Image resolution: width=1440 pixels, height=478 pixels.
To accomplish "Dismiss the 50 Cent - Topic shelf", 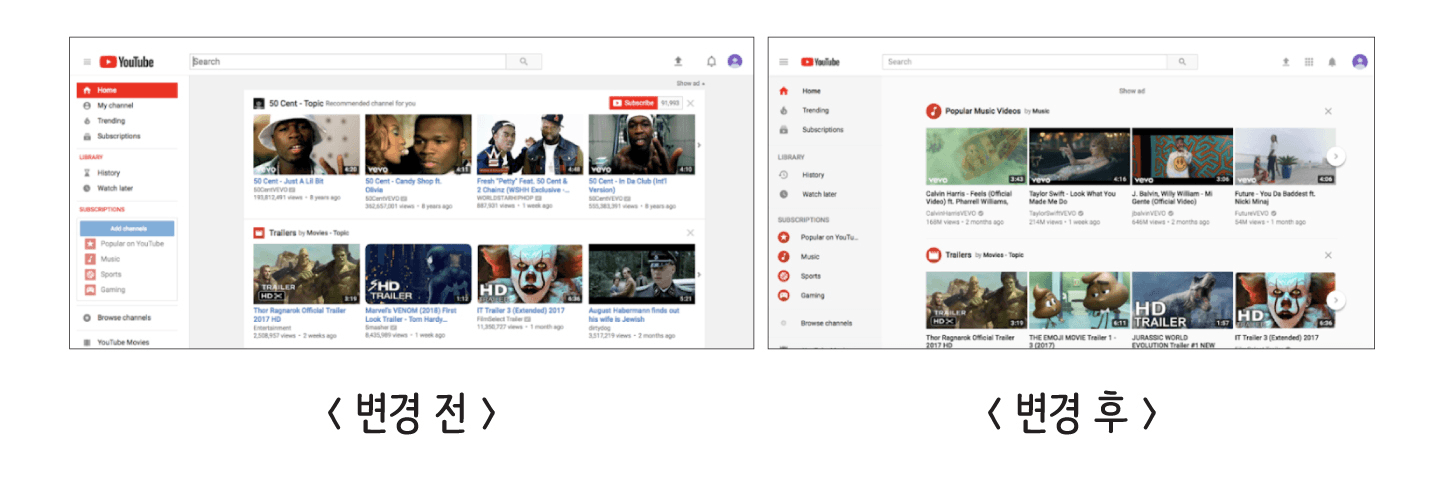I will click(691, 103).
